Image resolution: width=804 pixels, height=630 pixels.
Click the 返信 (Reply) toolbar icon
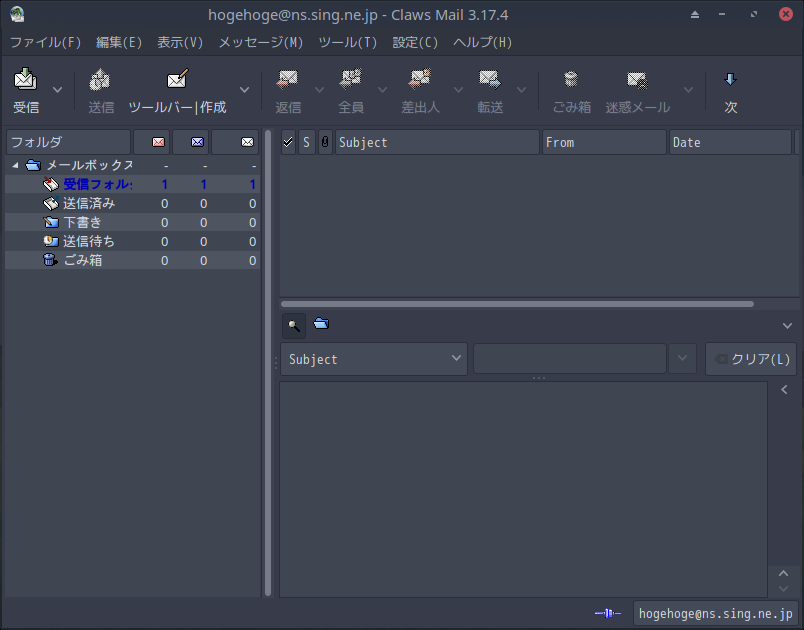(288, 79)
